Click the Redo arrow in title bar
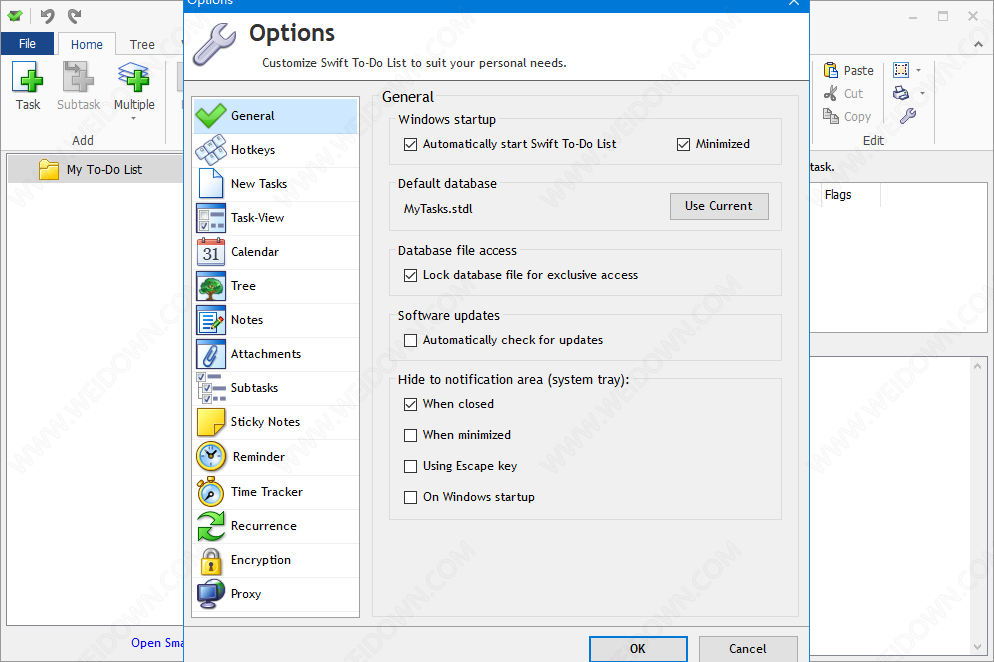The width and height of the screenshot is (994, 662). point(75,15)
